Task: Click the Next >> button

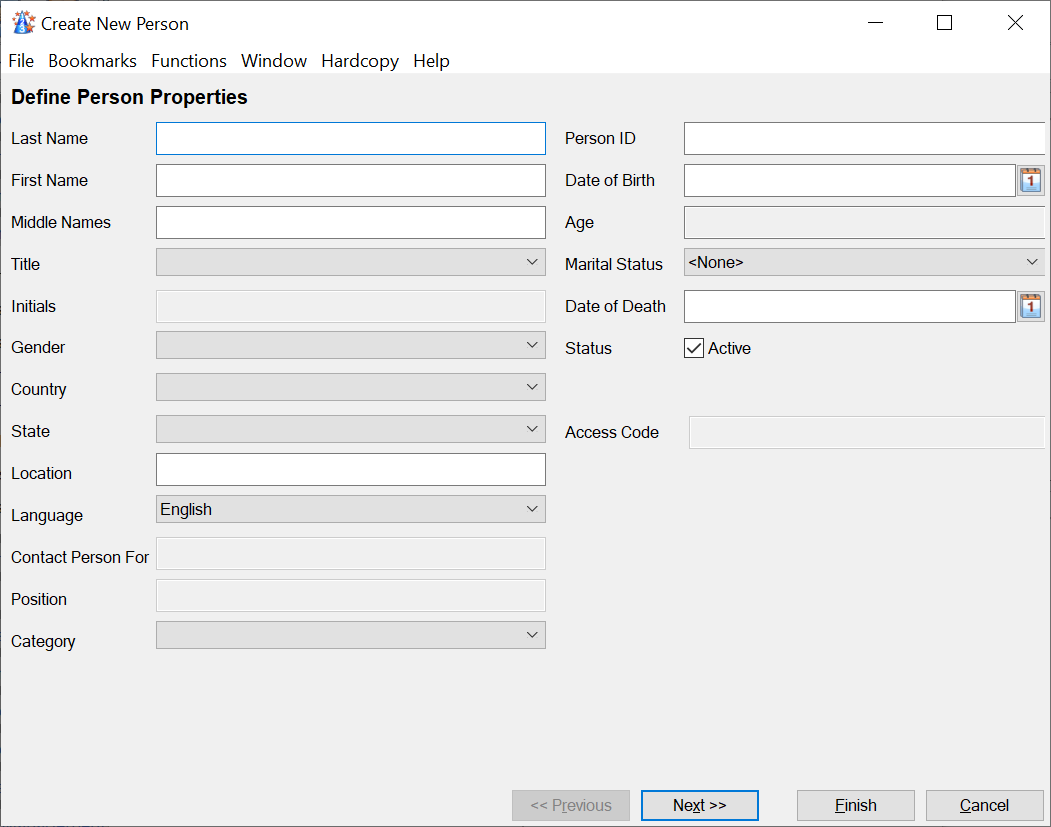Action: tap(699, 805)
